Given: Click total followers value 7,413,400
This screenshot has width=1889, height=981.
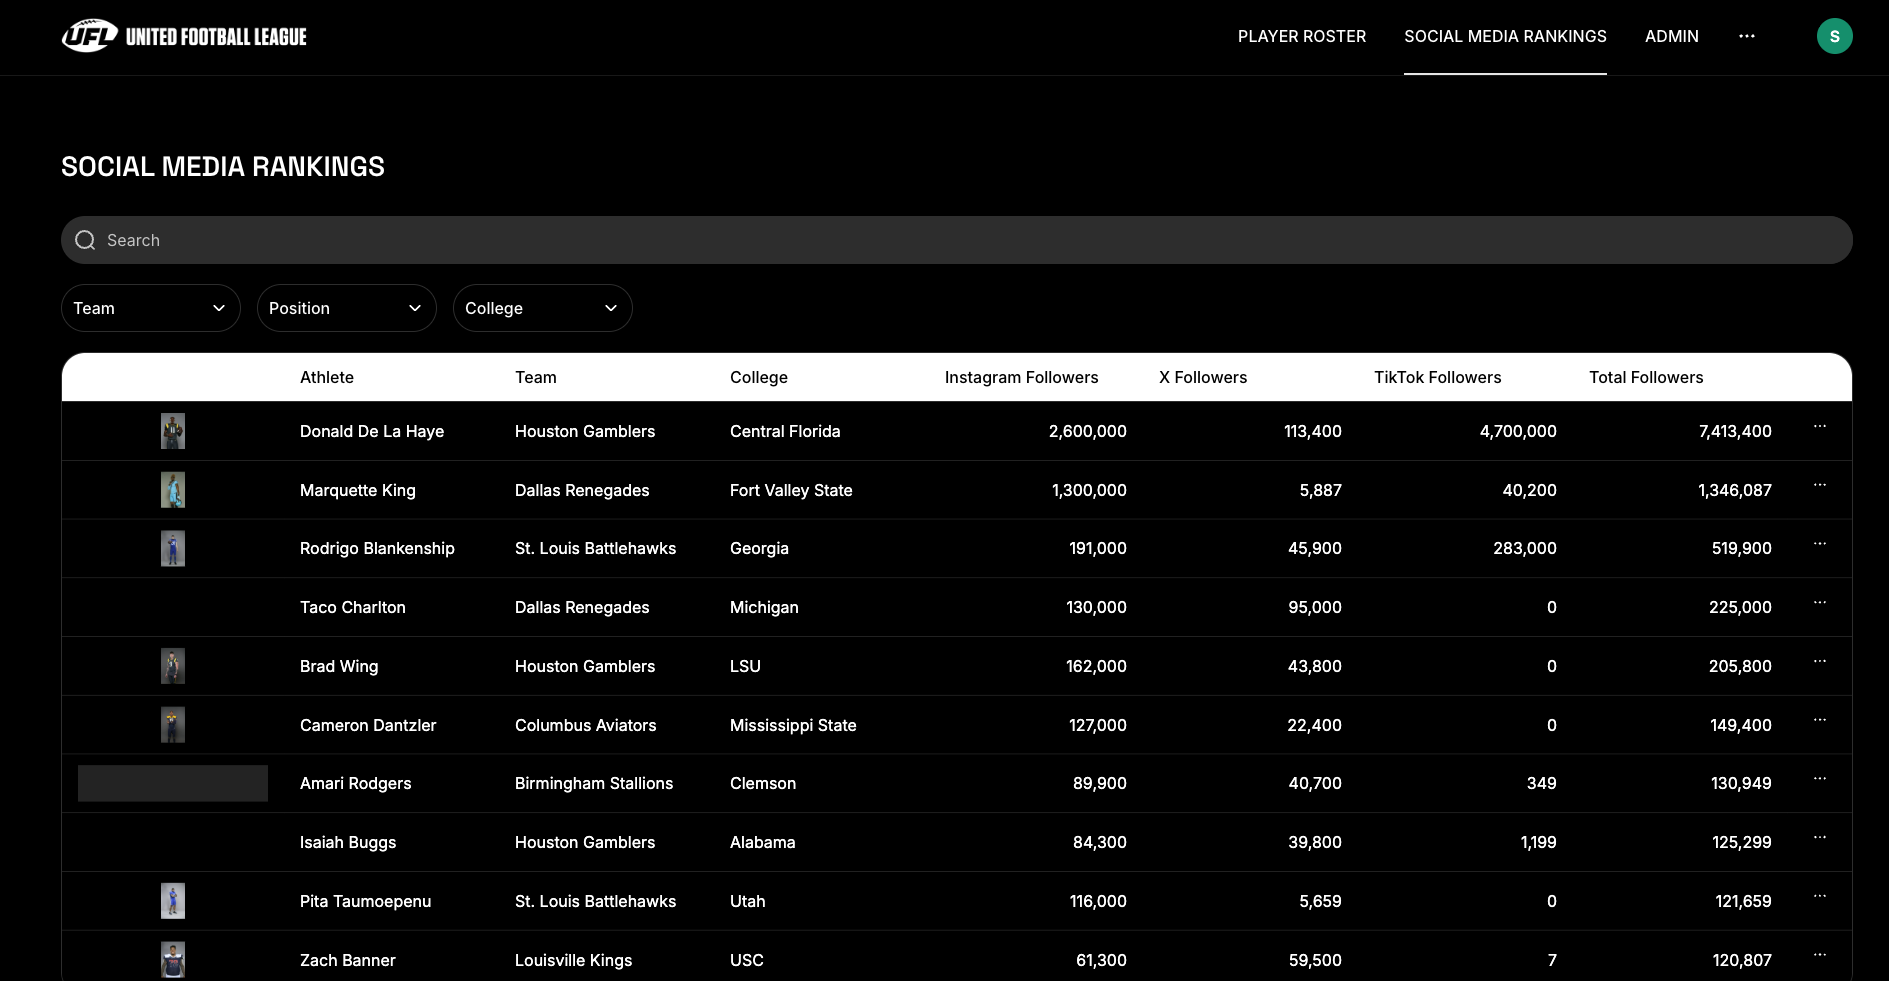Looking at the screenshot, I should pyautogui.click(x=1735, y=431).
